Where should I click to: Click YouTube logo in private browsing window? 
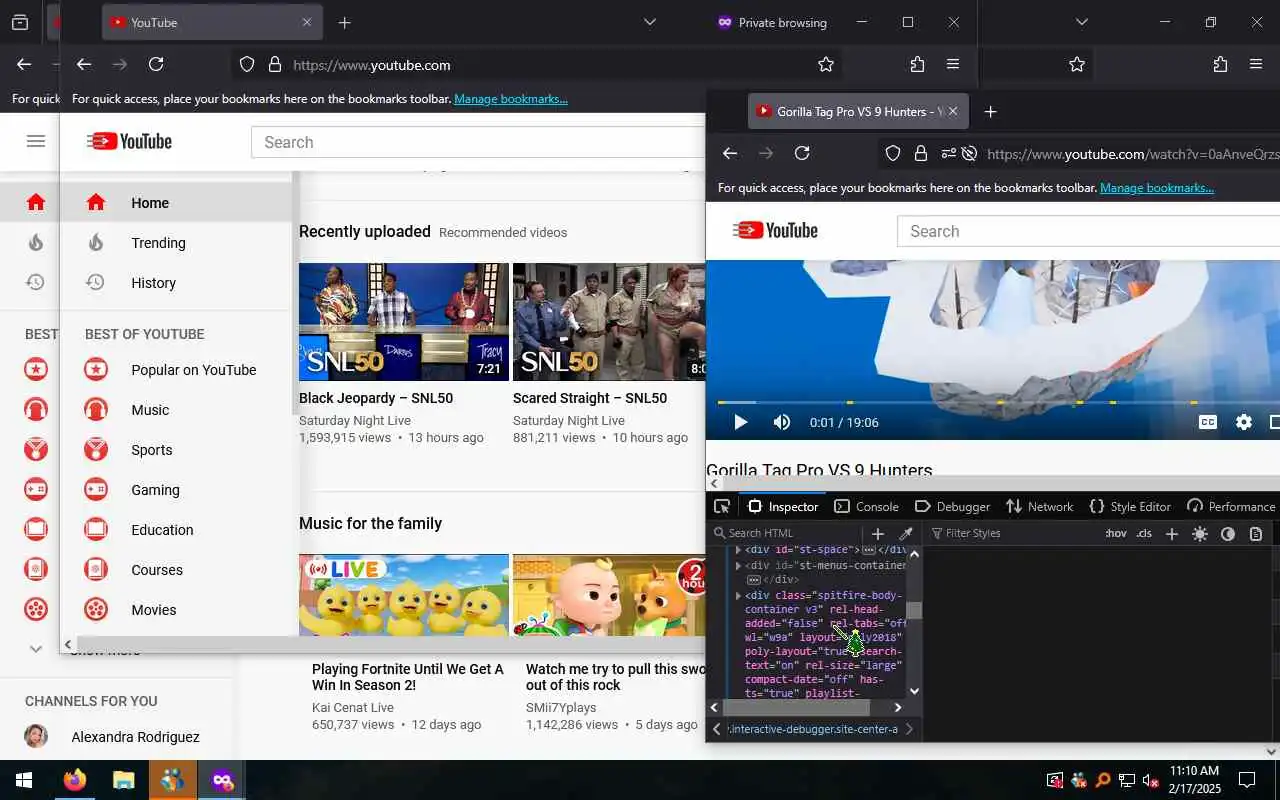[x=129, y=142]
